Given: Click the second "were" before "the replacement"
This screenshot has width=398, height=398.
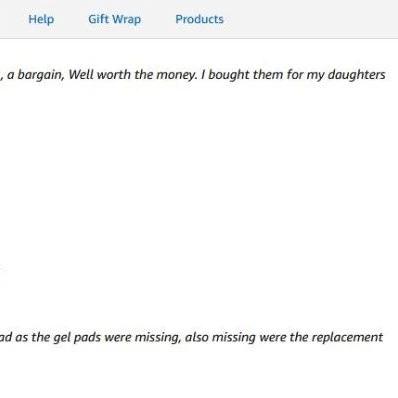Looking at the screenshot, I should tap(273, 338).
